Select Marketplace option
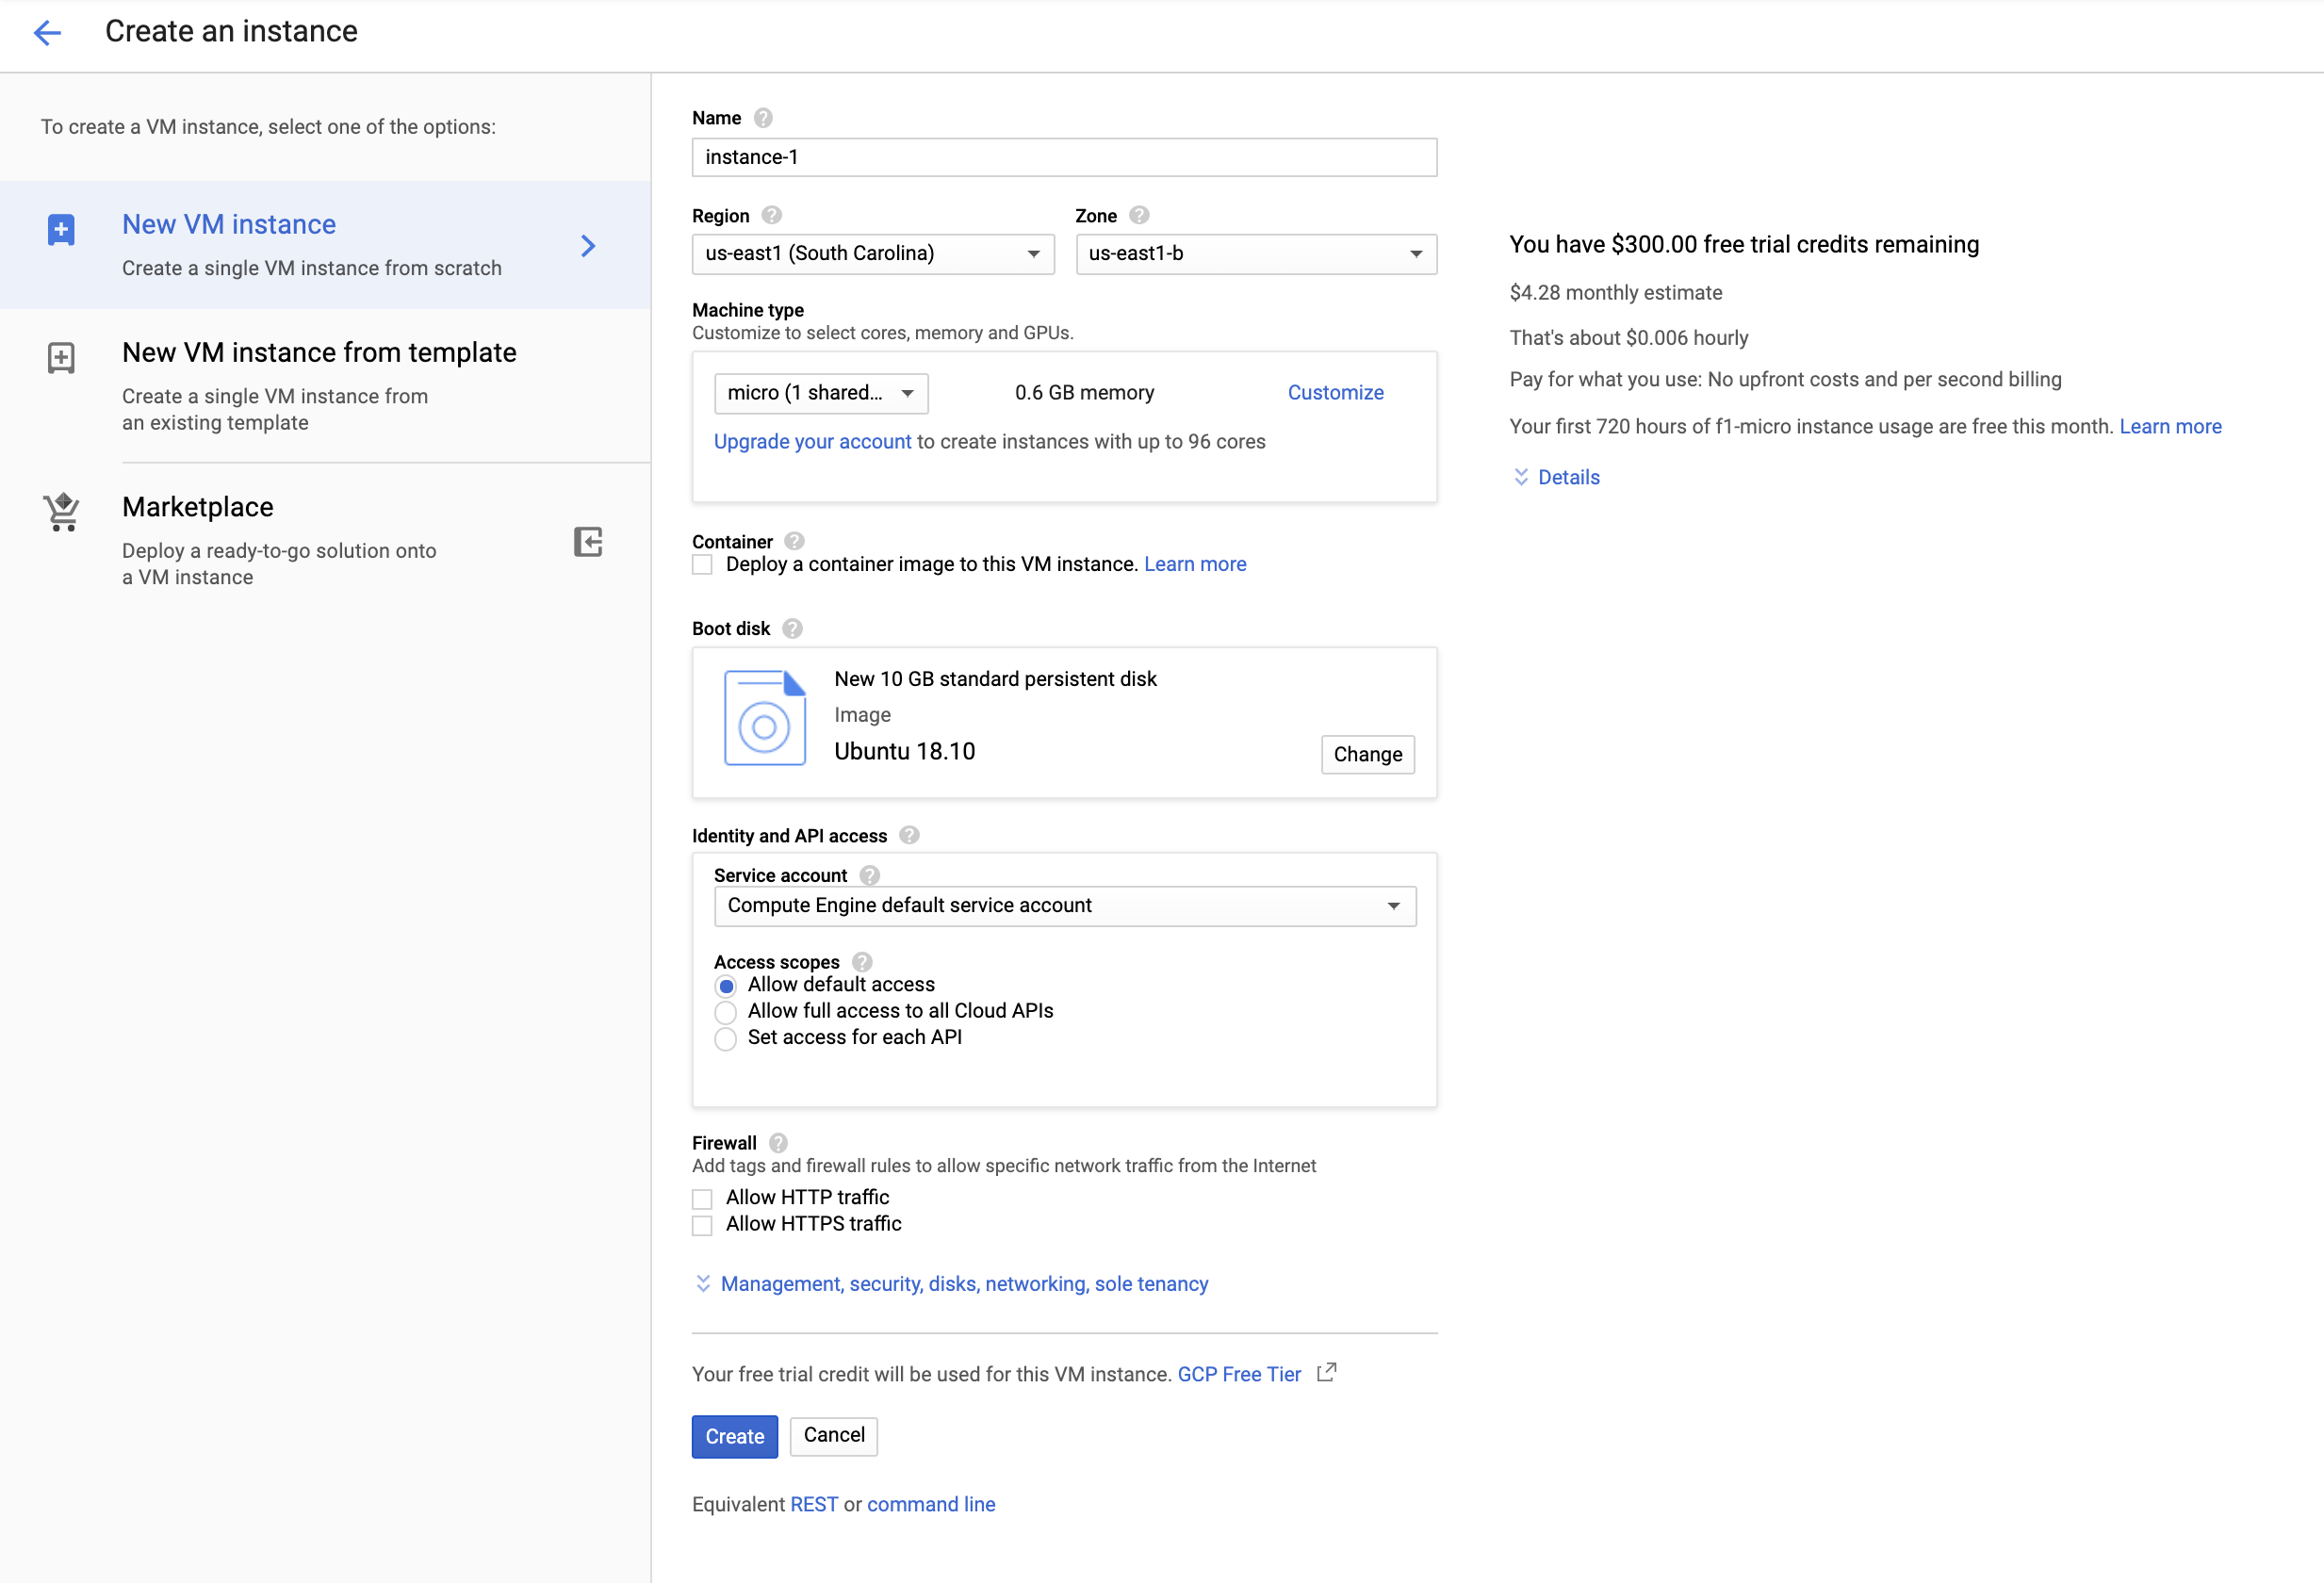 [x=325, y=540]
